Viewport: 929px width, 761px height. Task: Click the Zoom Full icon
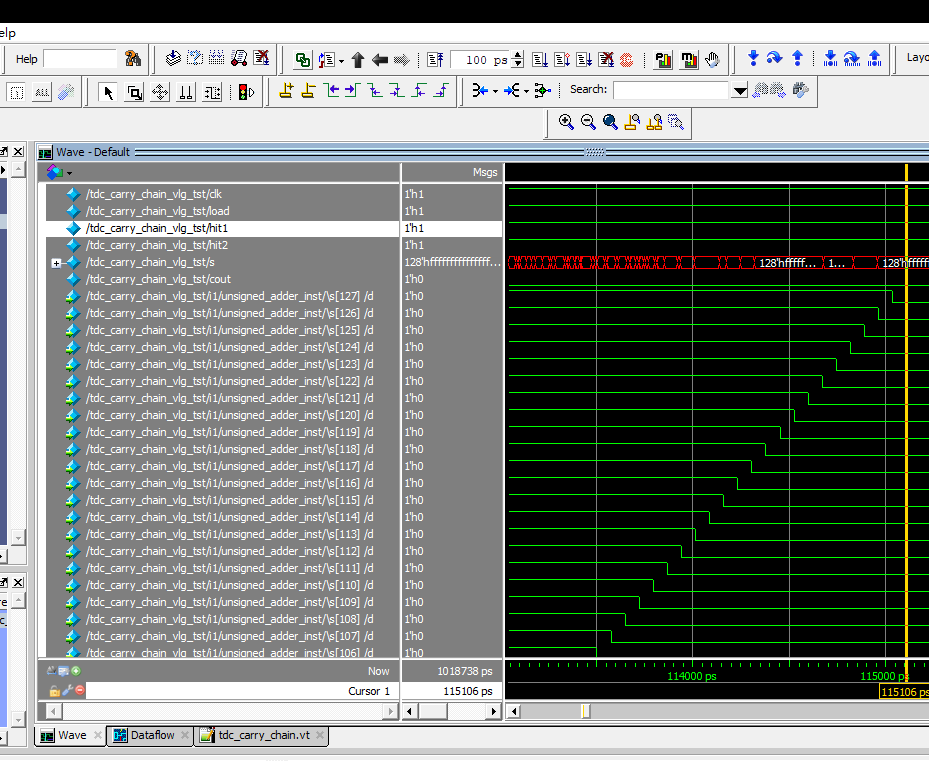(610, 122)
